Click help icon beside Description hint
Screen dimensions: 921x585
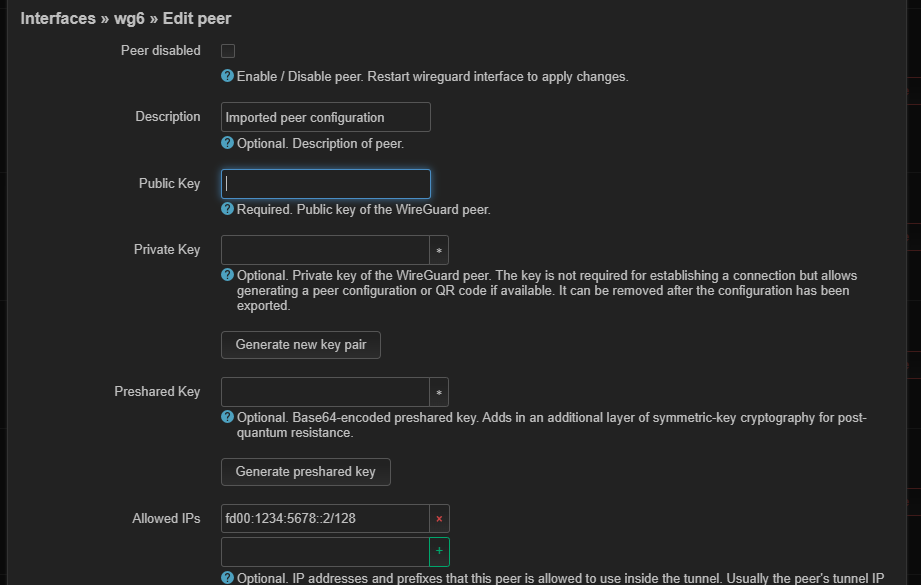[227, 144]
